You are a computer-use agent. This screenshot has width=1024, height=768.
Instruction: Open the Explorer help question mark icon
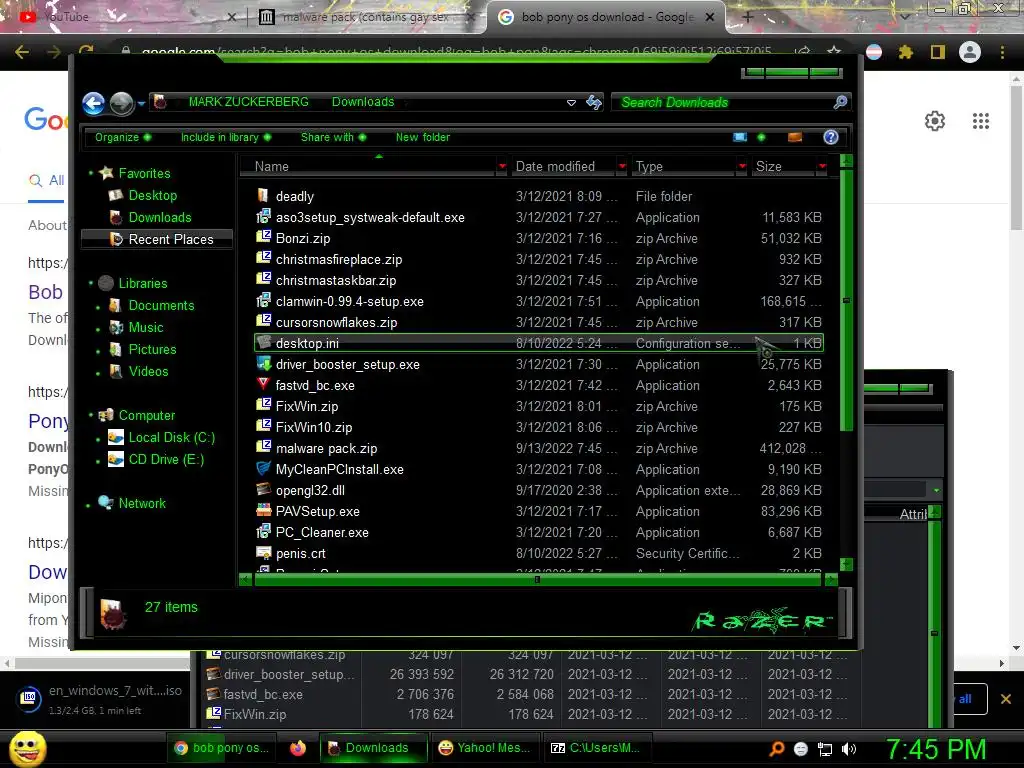coord(831,137)
